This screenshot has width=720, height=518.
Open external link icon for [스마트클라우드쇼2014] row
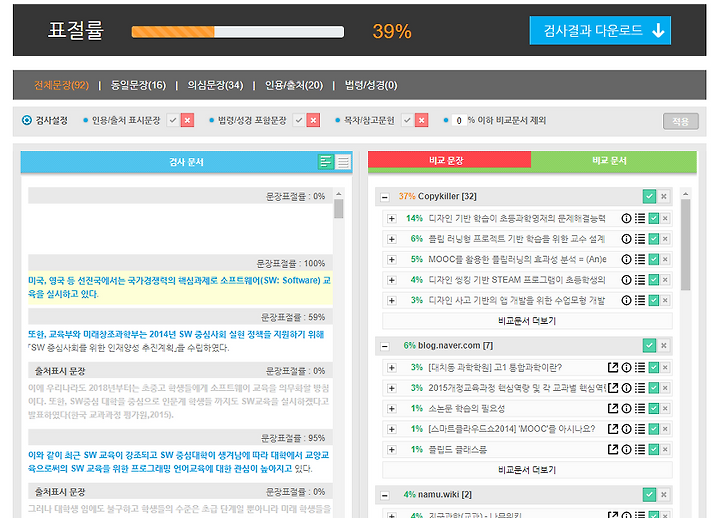pyautogui.click(x=613, y=429)
